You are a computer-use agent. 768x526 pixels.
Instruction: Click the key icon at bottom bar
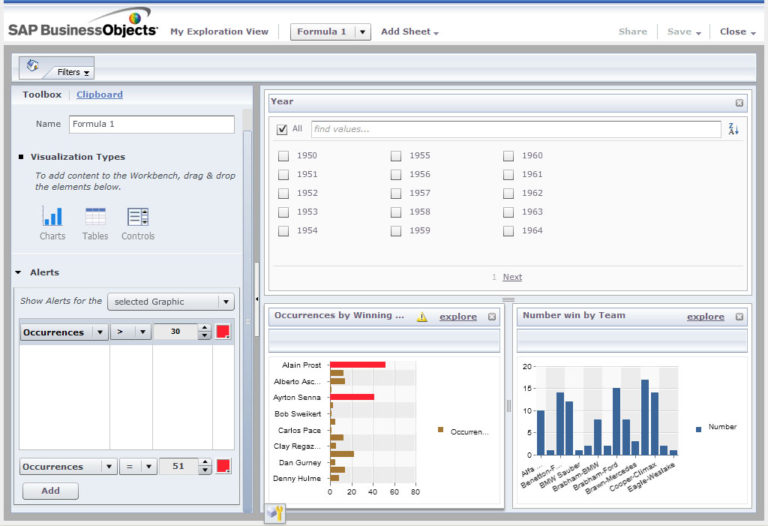pyautogui.click(x=273, y=513)
